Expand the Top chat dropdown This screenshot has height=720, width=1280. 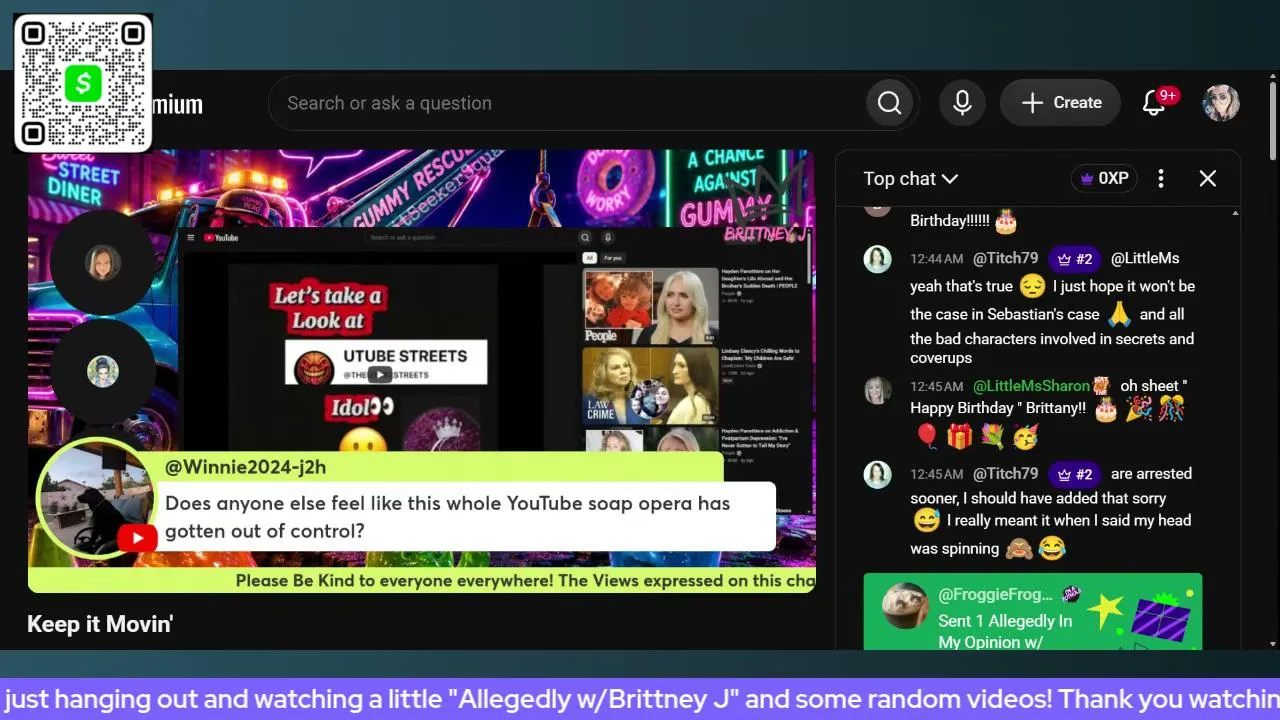coord(910,179)
